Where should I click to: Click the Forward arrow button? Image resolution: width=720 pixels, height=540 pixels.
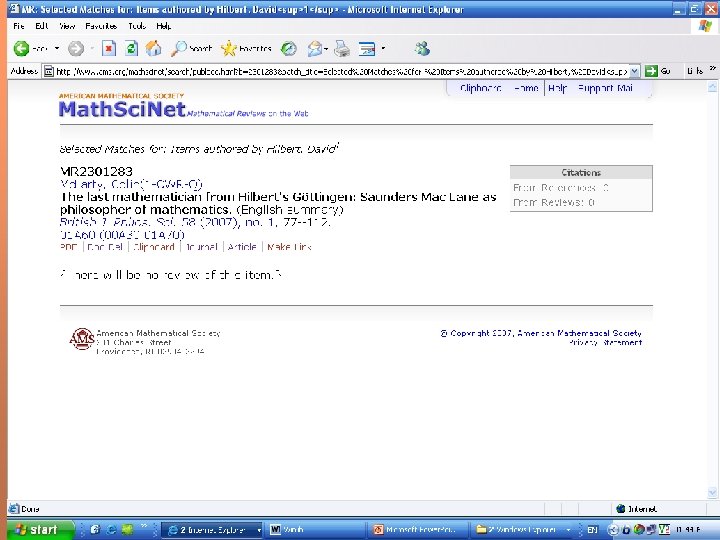76,48
